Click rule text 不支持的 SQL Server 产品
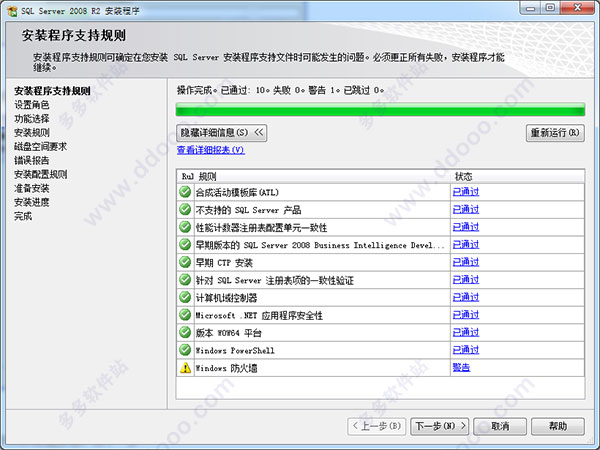This screenshot has height=450, width=600. pos(248,210)
